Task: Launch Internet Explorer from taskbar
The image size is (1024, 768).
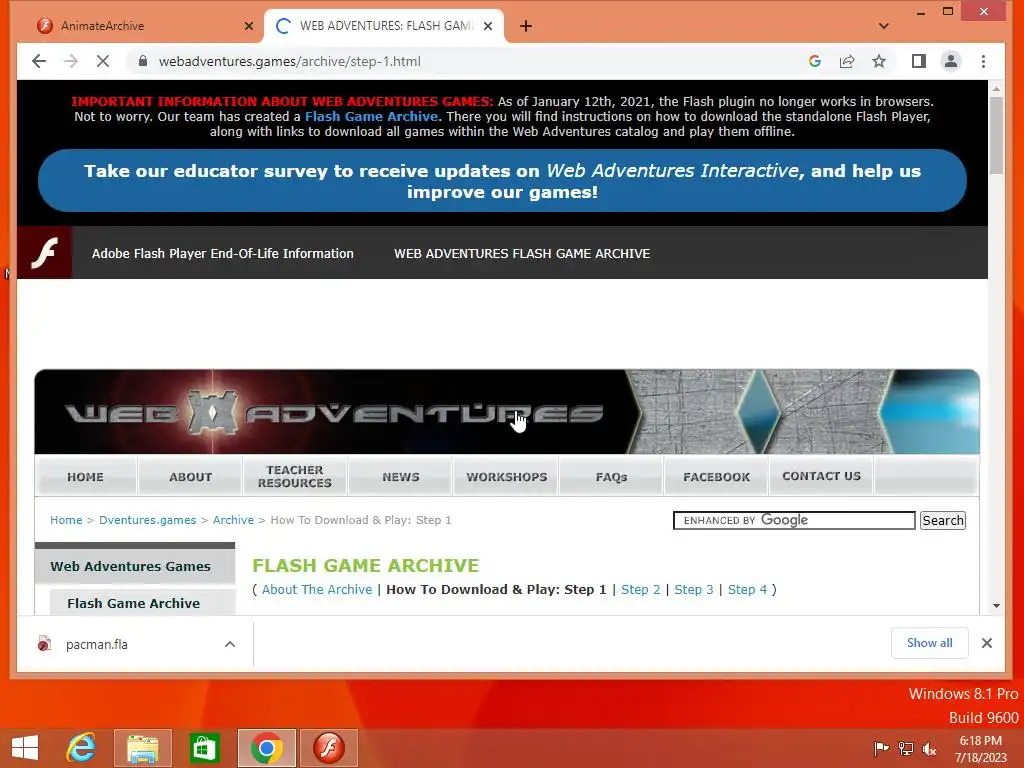Action: pos(81,747)
